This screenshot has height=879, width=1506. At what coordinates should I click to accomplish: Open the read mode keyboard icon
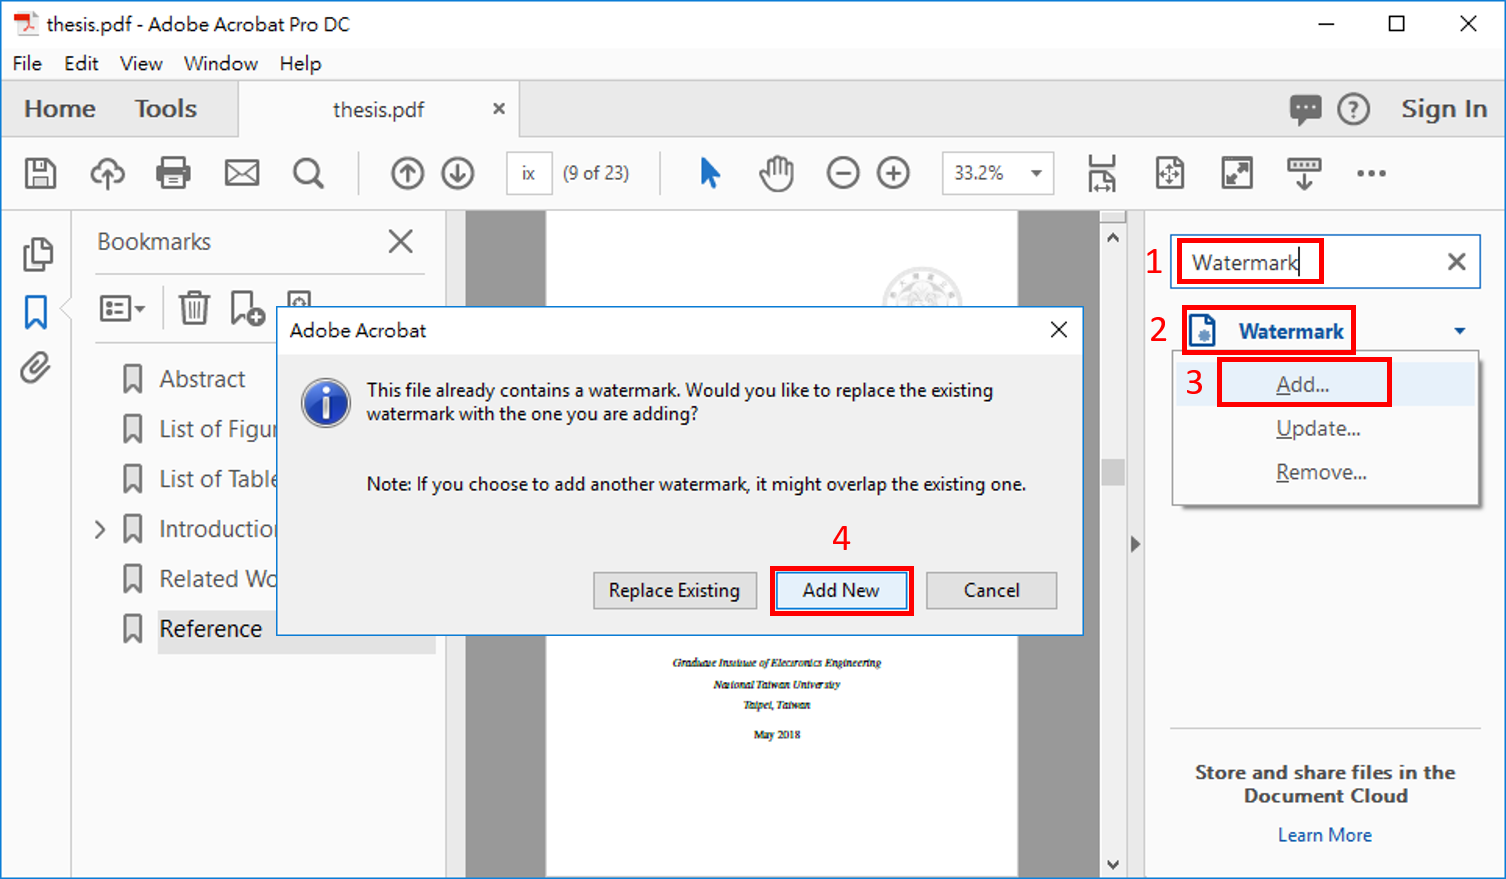[1304, 173]
